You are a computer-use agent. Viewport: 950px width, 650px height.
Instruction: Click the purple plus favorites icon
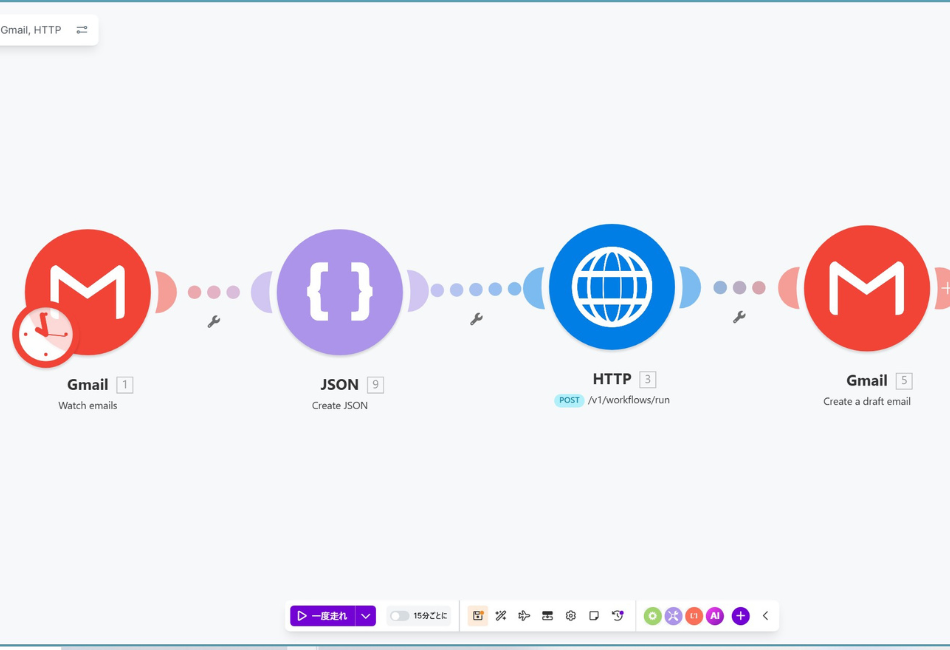pyautogui.click(x=740, y=616)
